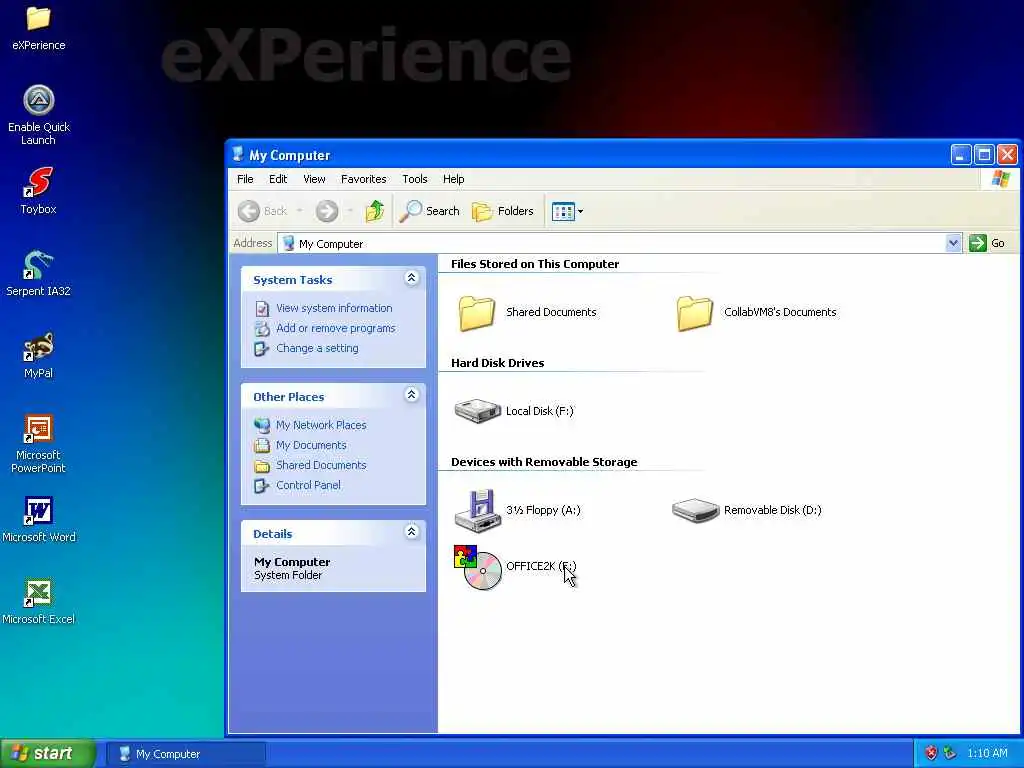Open the Favorites menu
Screen dimensions: 1024x768
click(x=363, y=179)
